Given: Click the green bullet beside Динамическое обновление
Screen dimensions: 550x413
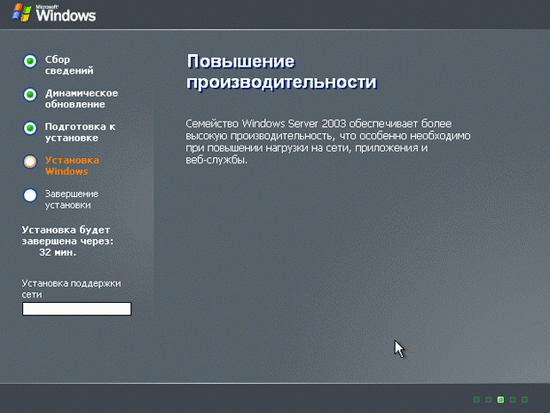Looking at the screenshot, I should (x=30, y=94).
